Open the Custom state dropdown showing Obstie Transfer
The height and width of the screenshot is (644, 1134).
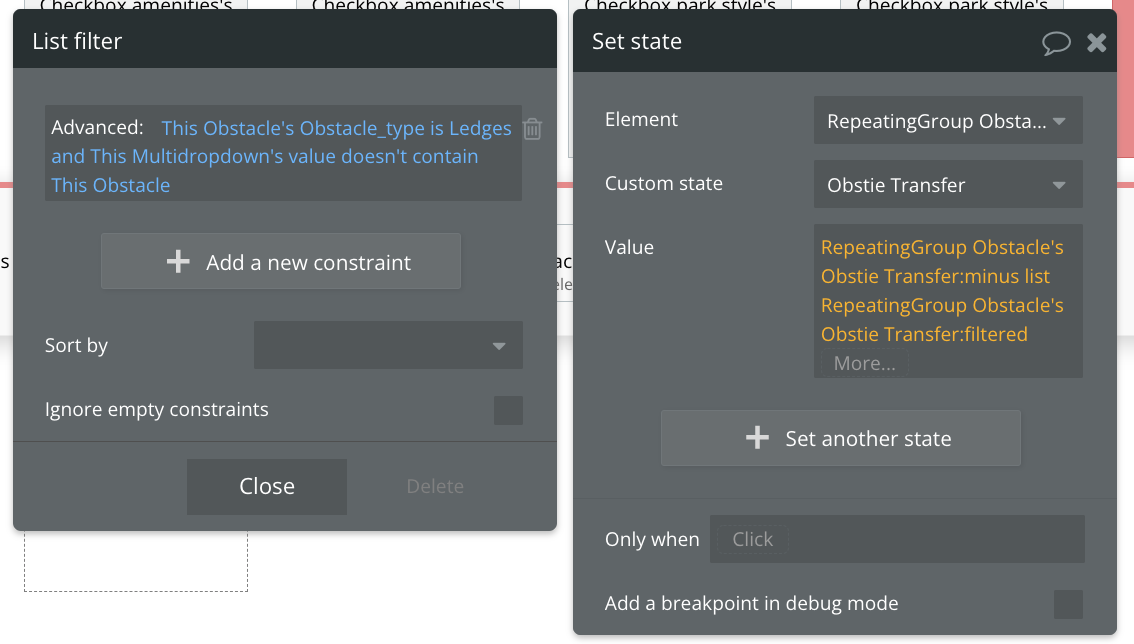[947, 184]
